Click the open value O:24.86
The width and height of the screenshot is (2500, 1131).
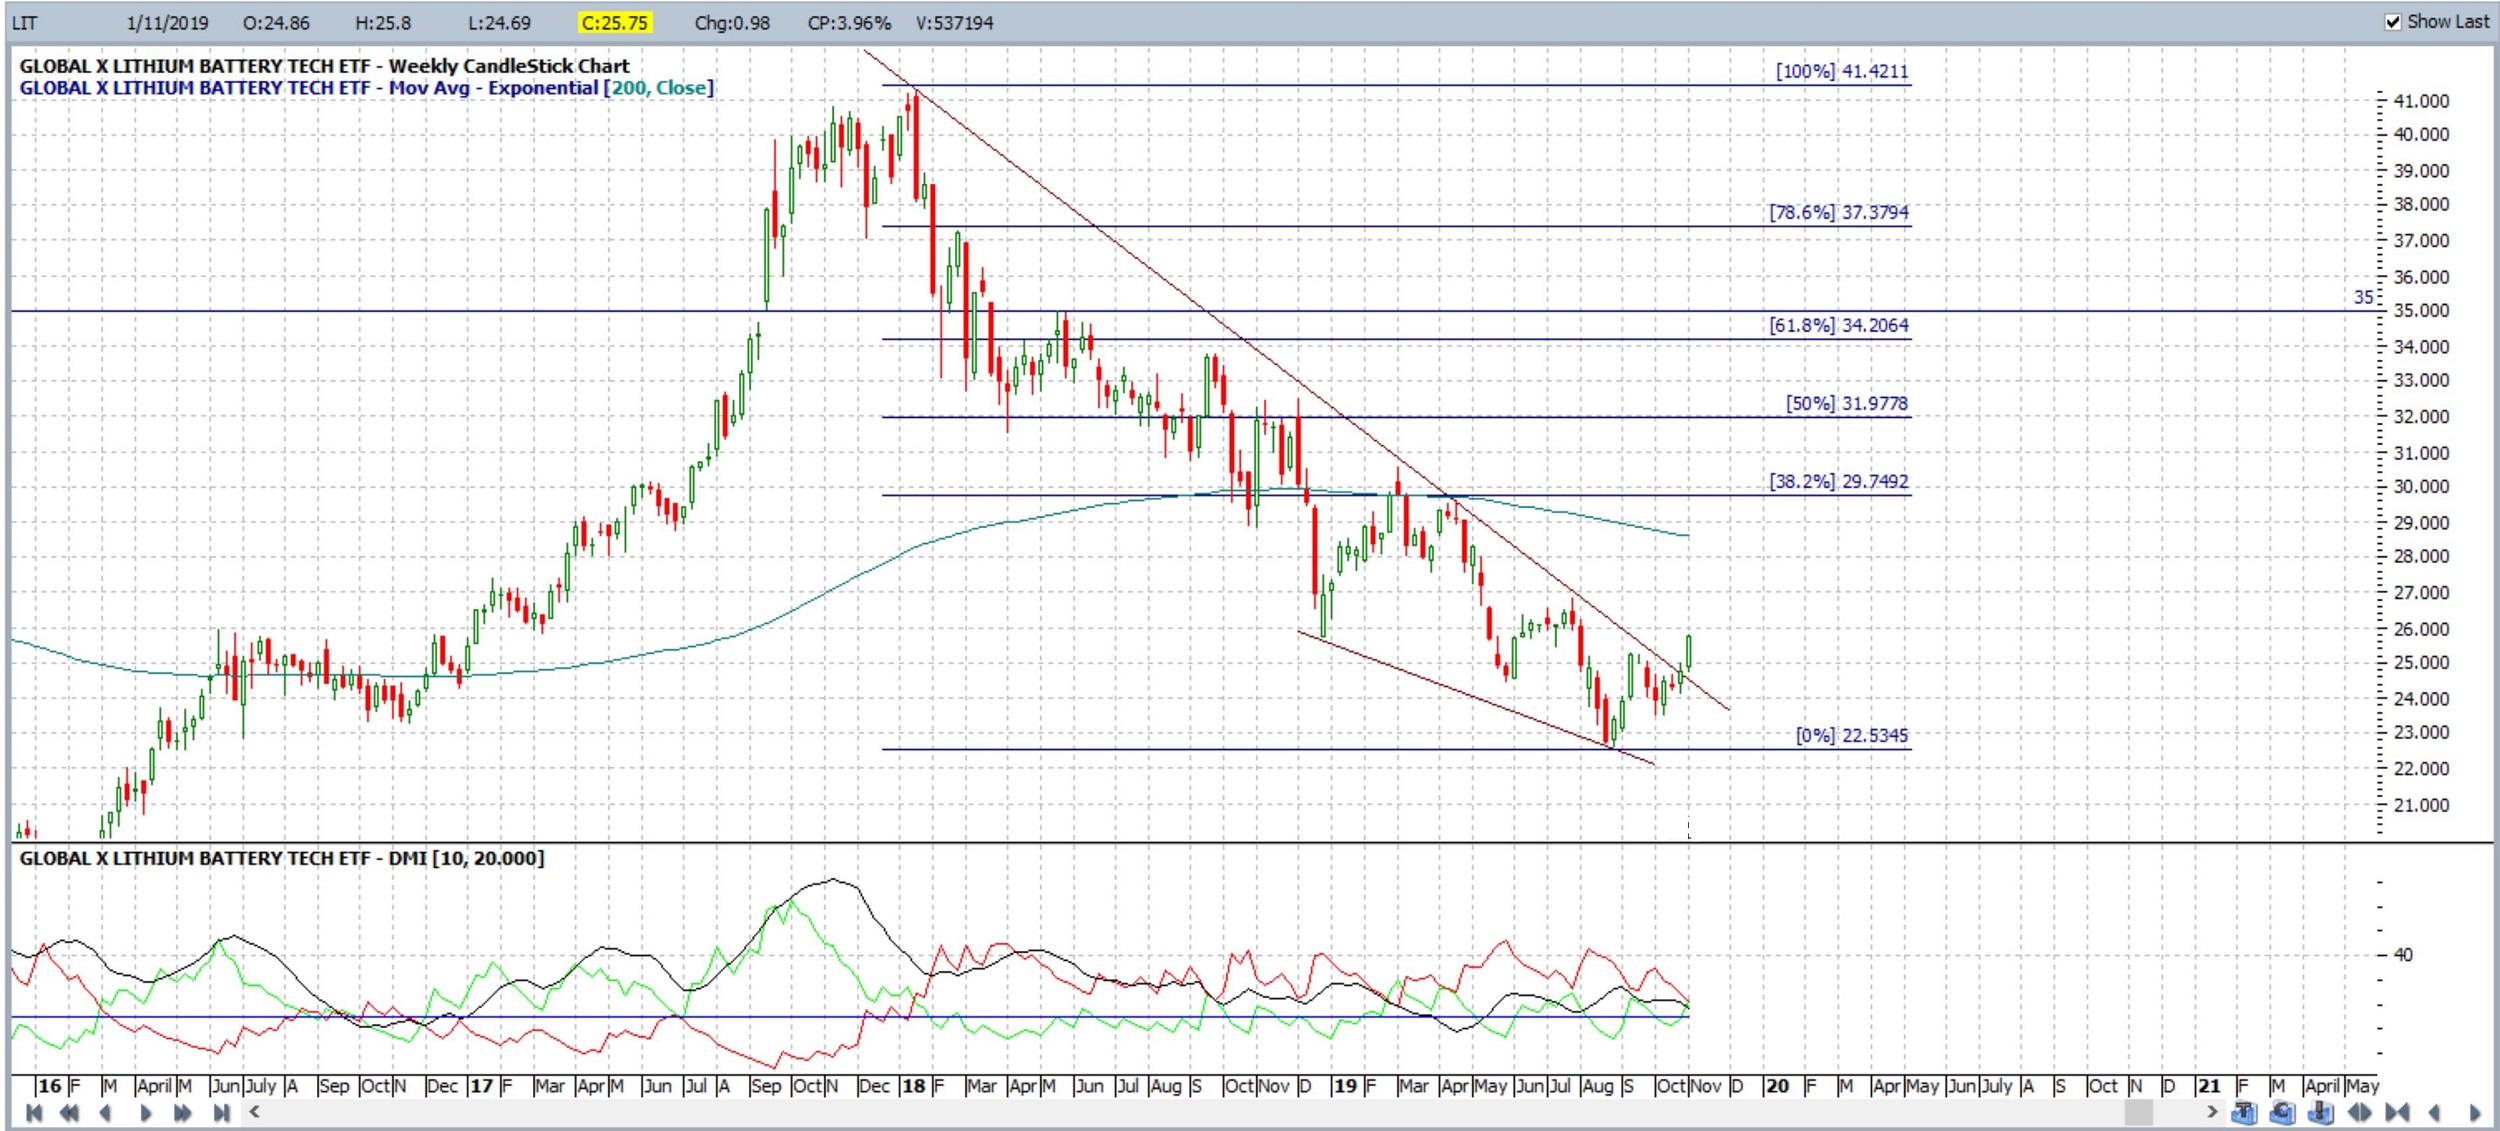[x=276, y=22]
